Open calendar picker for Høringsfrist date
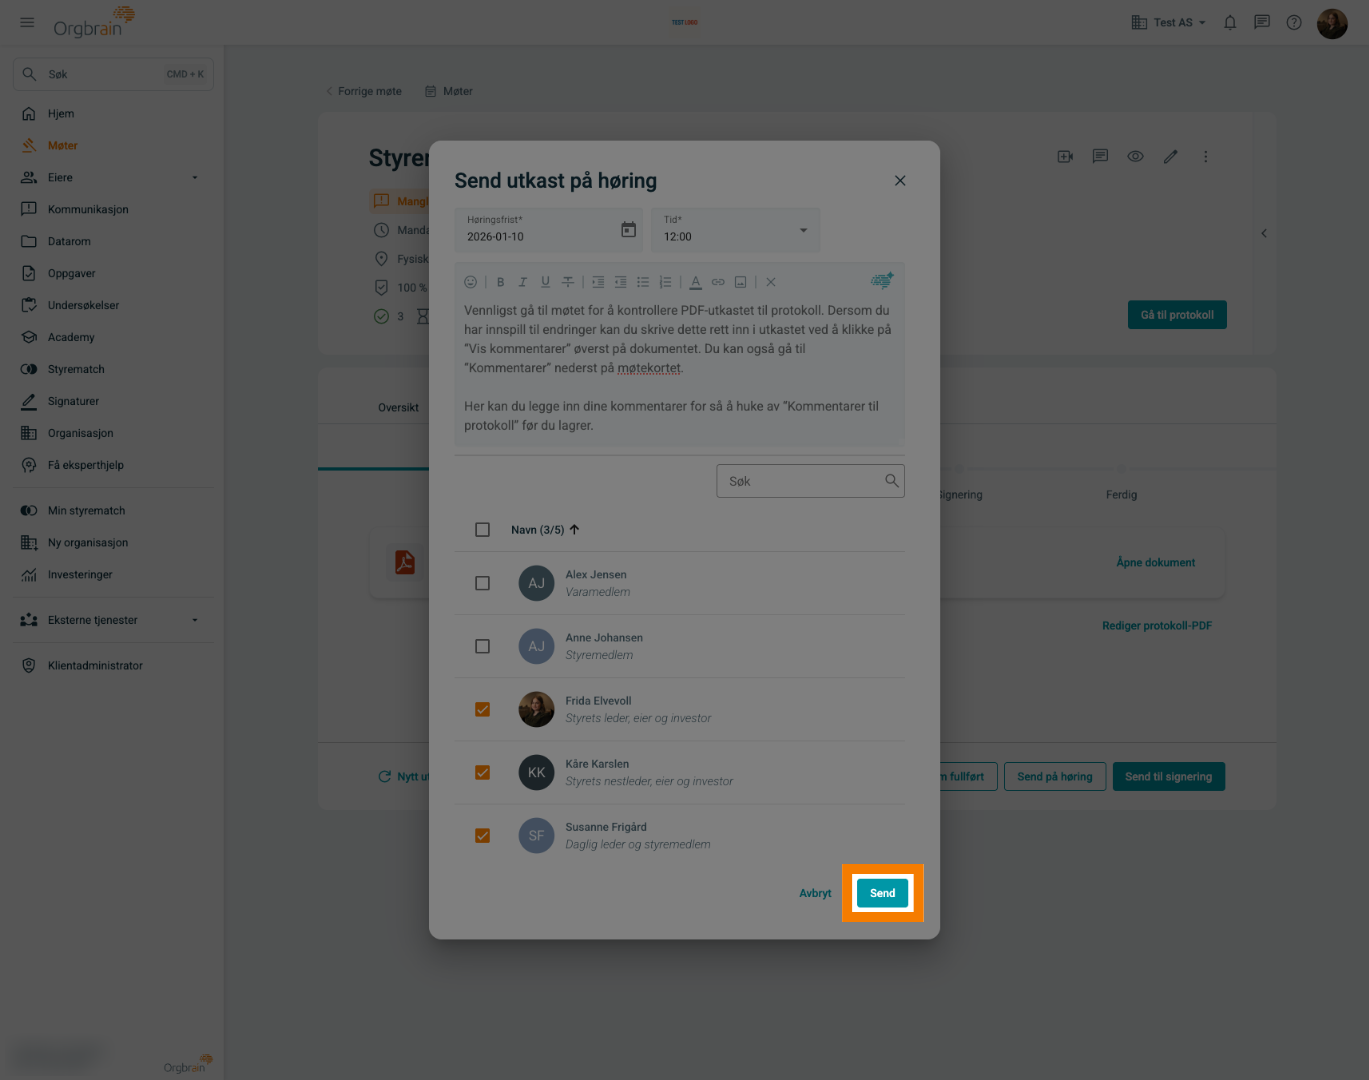The image size is (1369, 1080). coord(628,230)
